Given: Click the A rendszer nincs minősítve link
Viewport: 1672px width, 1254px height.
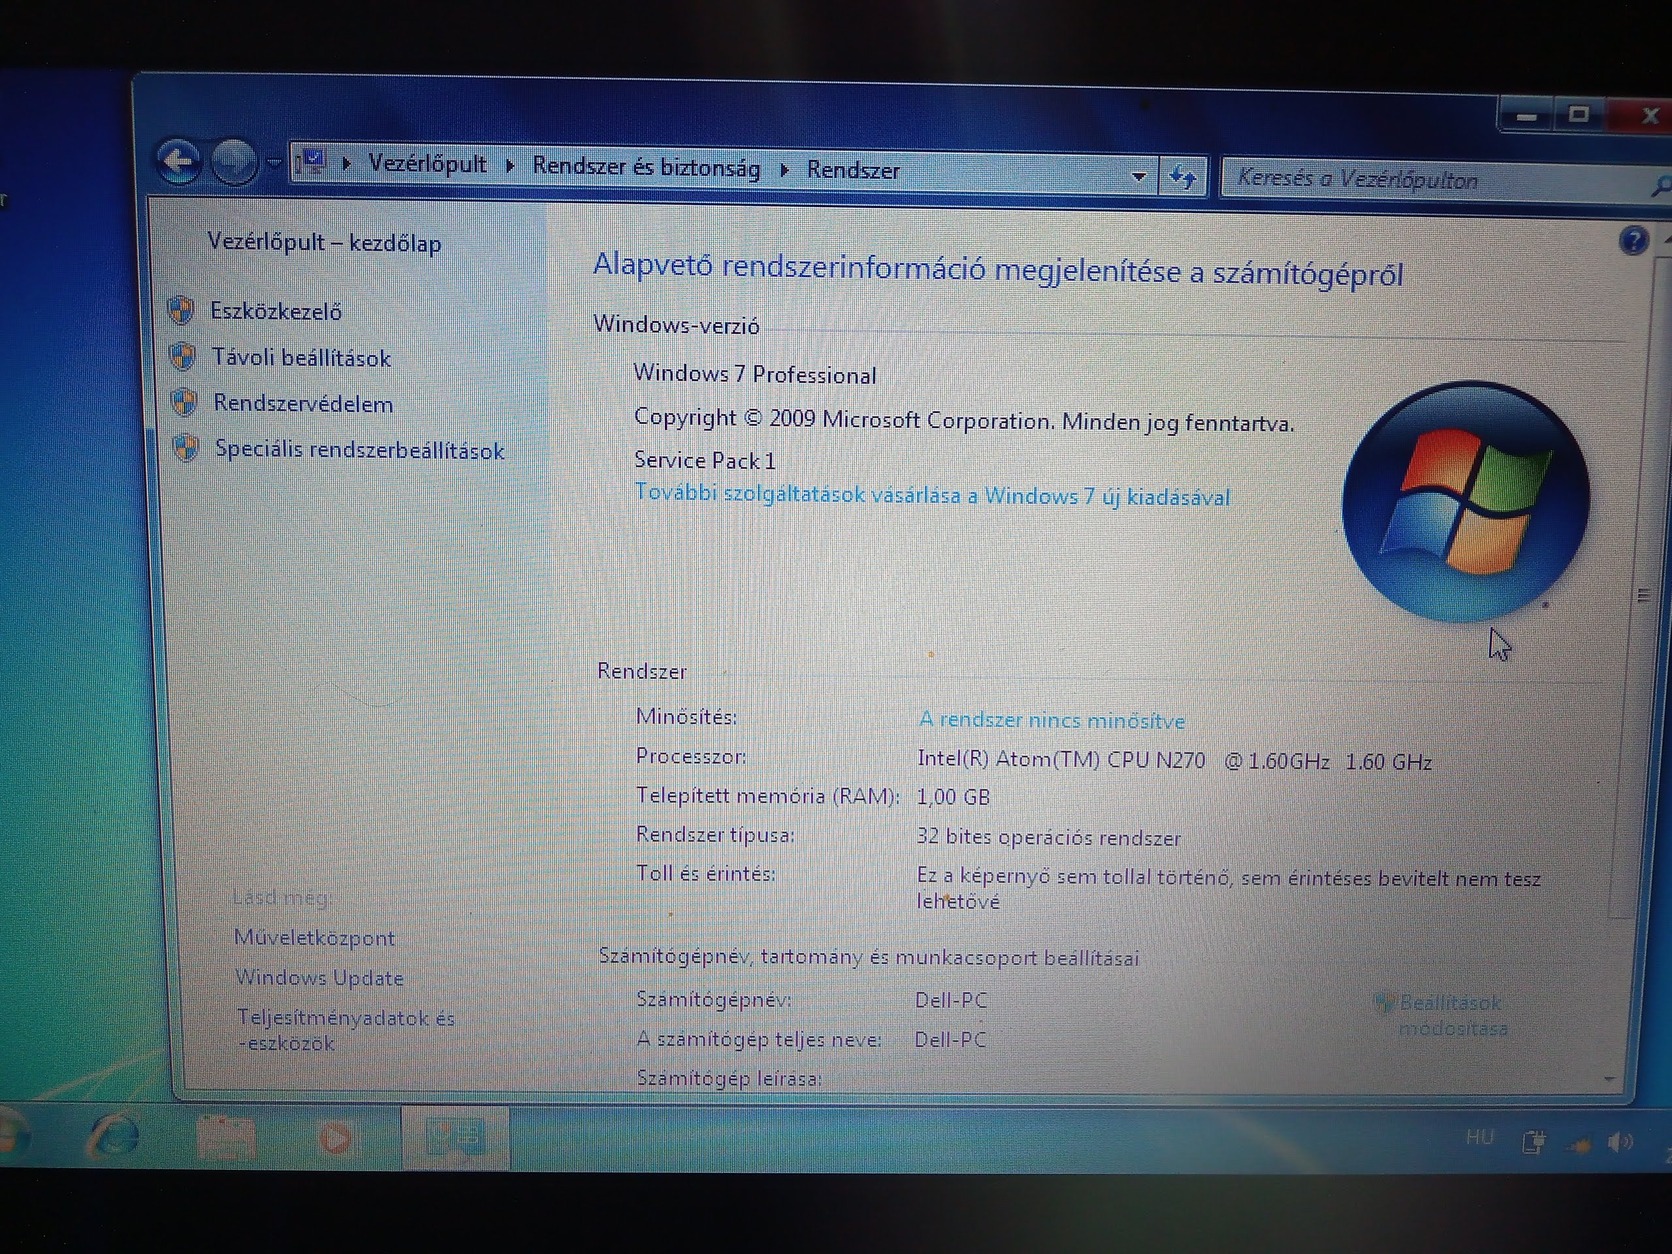Looking at the screenshot, I should tap(1052, 720).
